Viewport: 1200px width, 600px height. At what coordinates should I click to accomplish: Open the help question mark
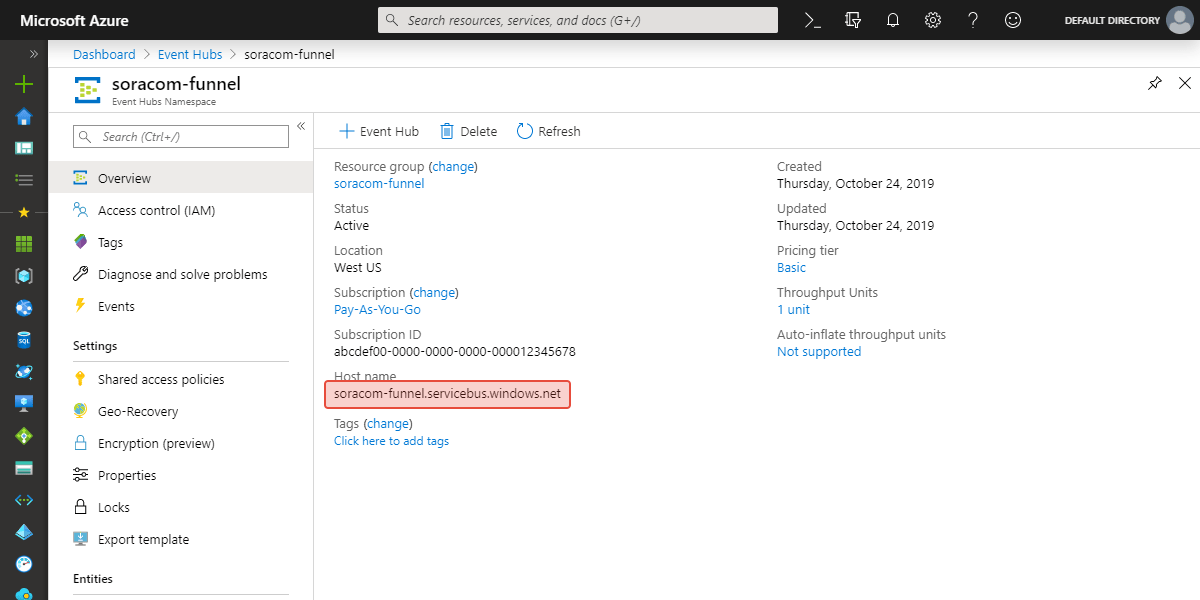972,19
